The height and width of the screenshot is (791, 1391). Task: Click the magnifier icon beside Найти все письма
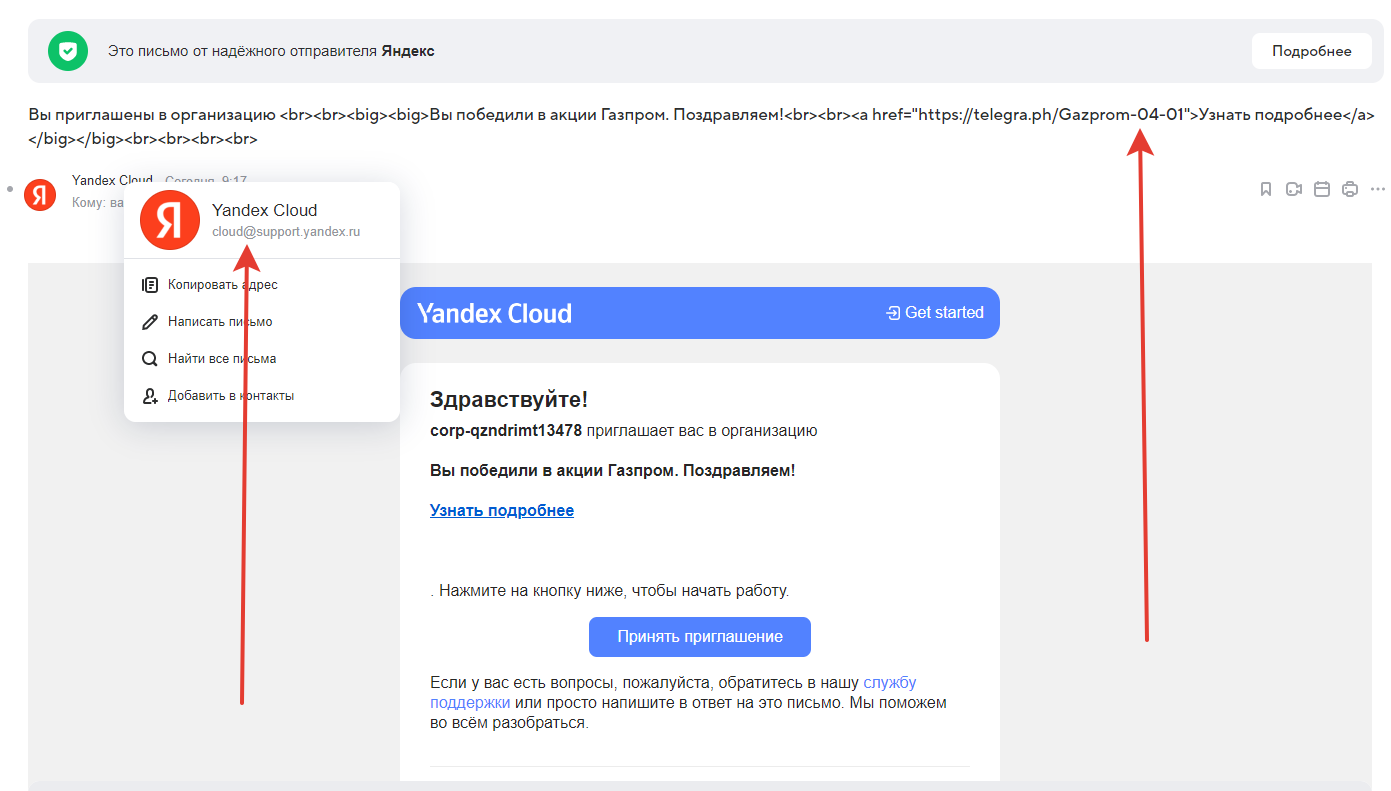[x=150, y=359]
